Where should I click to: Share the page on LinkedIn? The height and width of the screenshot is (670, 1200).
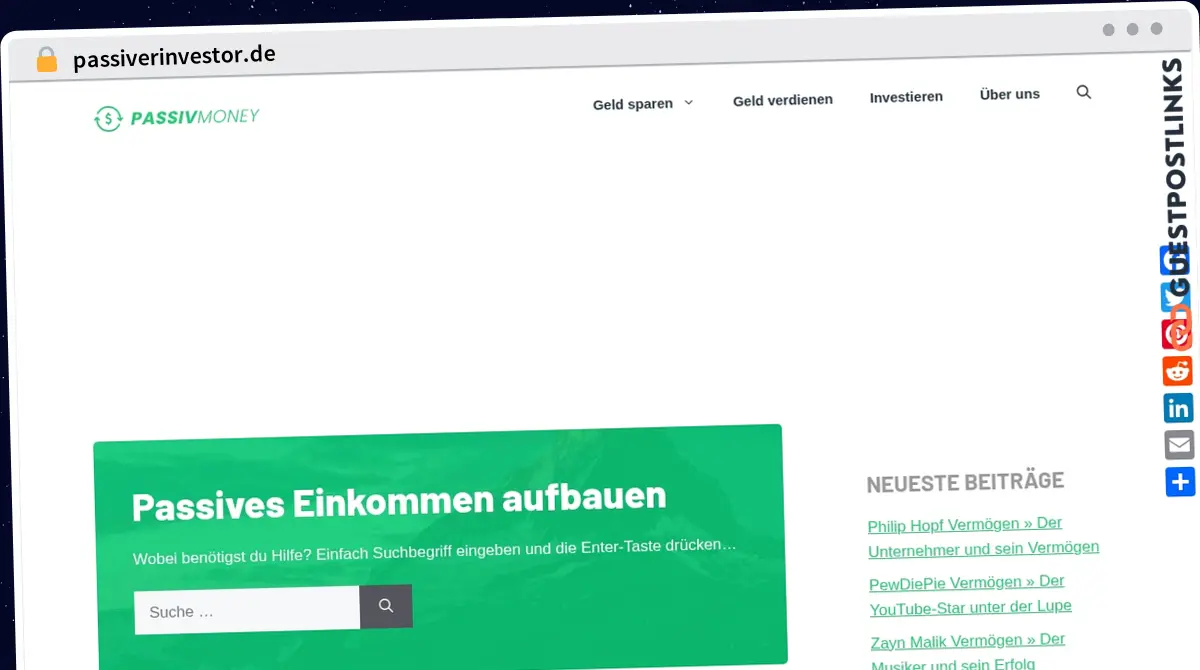(x=1178, y=408)
